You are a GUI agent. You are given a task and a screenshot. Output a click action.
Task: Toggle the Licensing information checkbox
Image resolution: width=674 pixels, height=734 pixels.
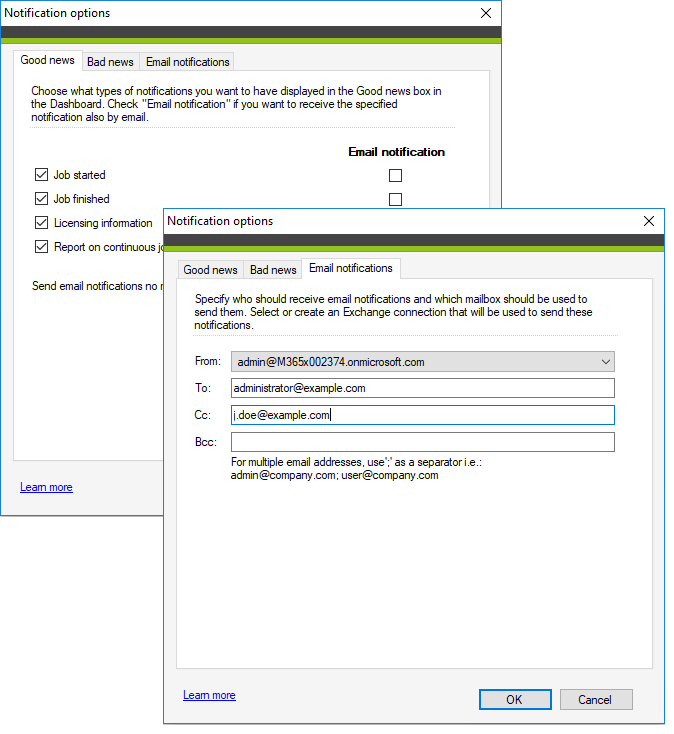(x=42, y=223)
